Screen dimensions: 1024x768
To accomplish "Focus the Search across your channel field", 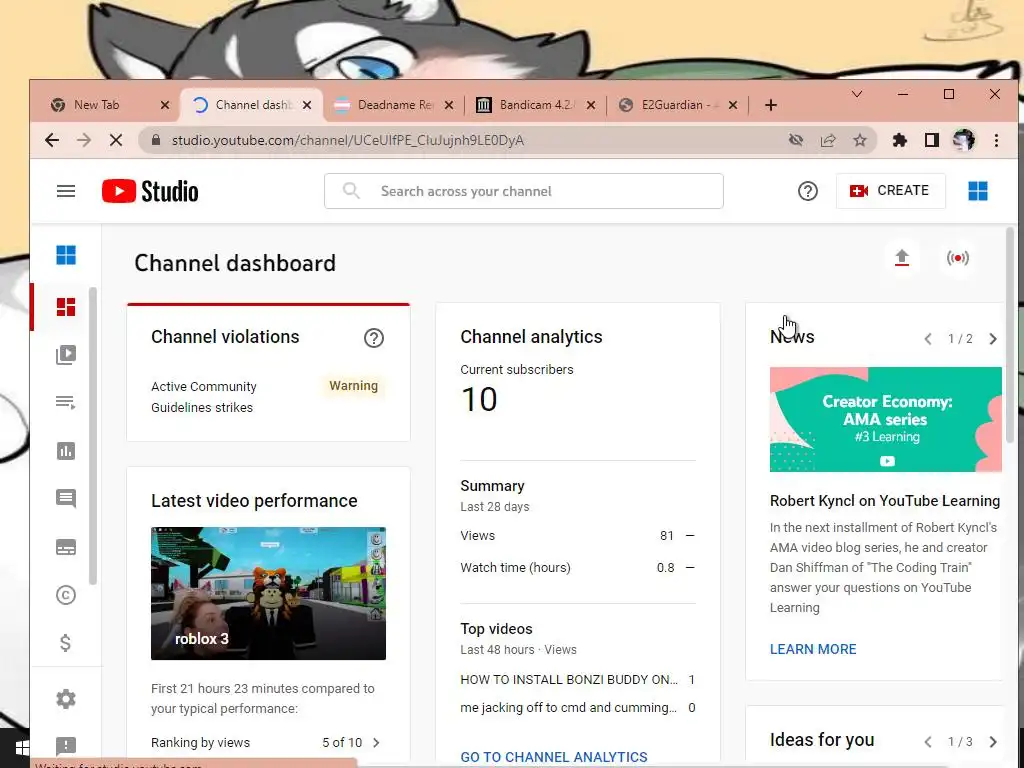I will point(524,191).
